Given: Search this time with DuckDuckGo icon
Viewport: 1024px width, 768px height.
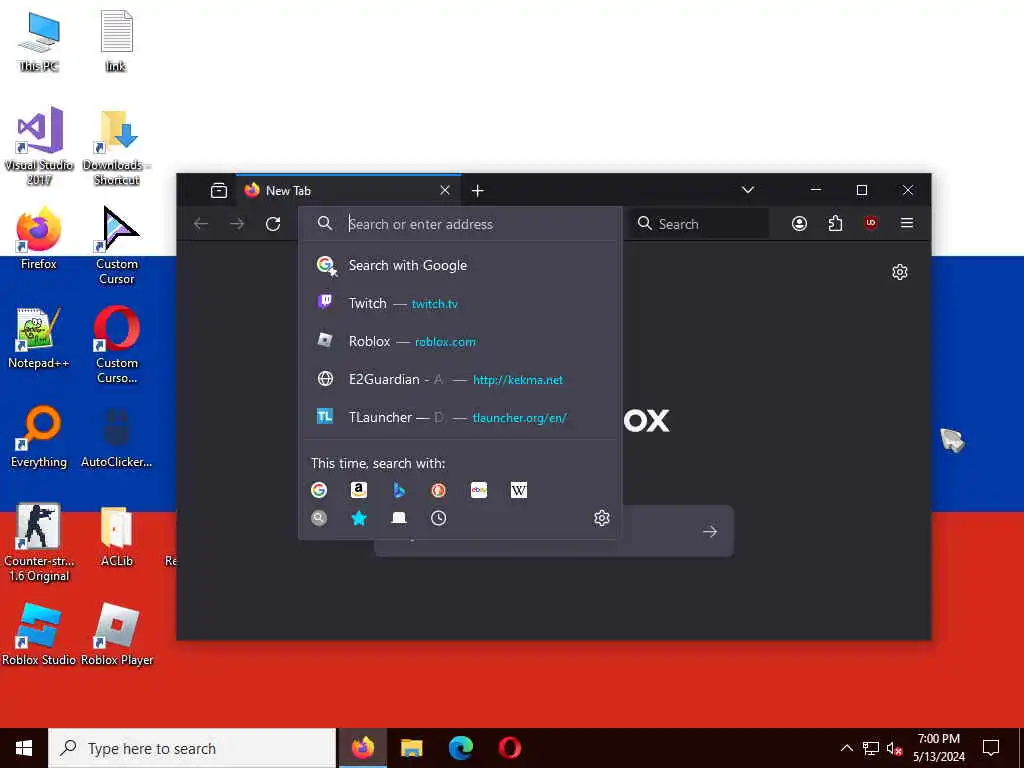Looking at the screenshot, I should click(x=439, y=490).
